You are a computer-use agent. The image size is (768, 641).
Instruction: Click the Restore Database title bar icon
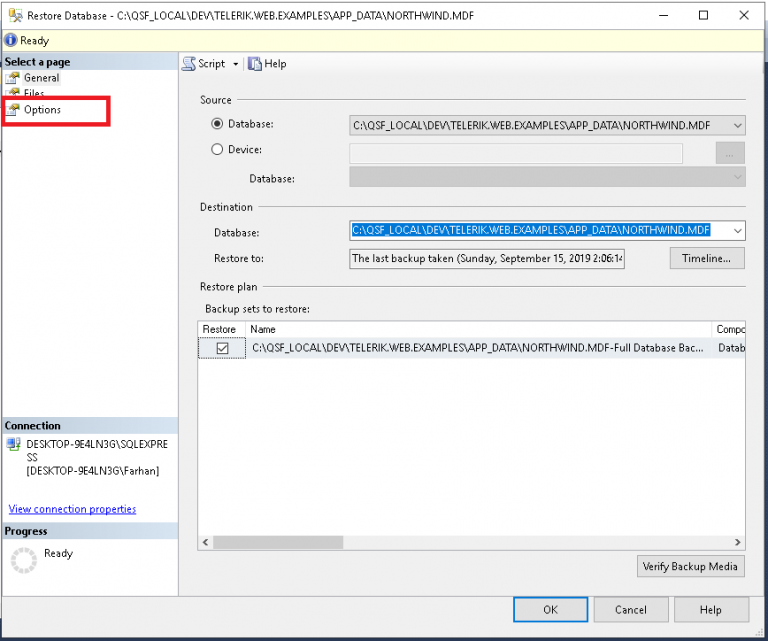(x=16, y=16)
